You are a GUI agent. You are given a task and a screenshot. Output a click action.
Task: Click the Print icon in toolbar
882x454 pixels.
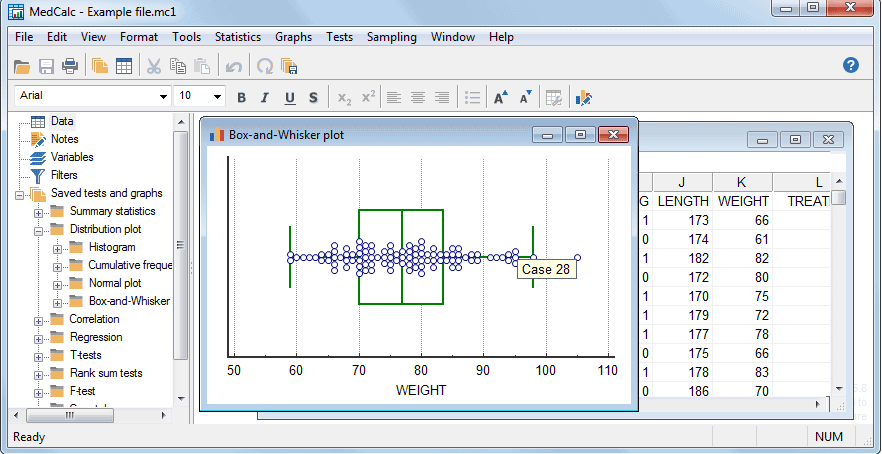pyautogui.click(x=70, y=66)
